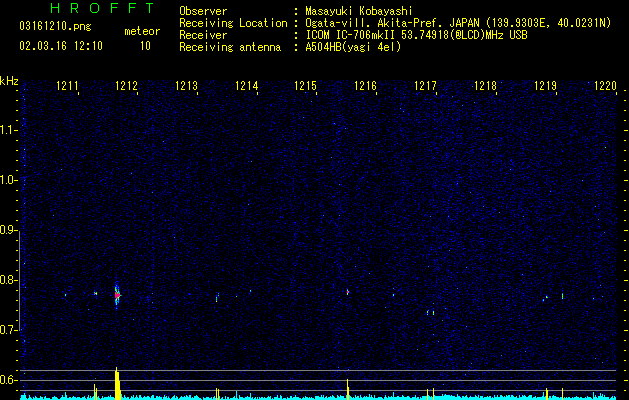Select the antenna value A504HB(yagi 4el)
The image size is (629, 400).
pos(353,47)
